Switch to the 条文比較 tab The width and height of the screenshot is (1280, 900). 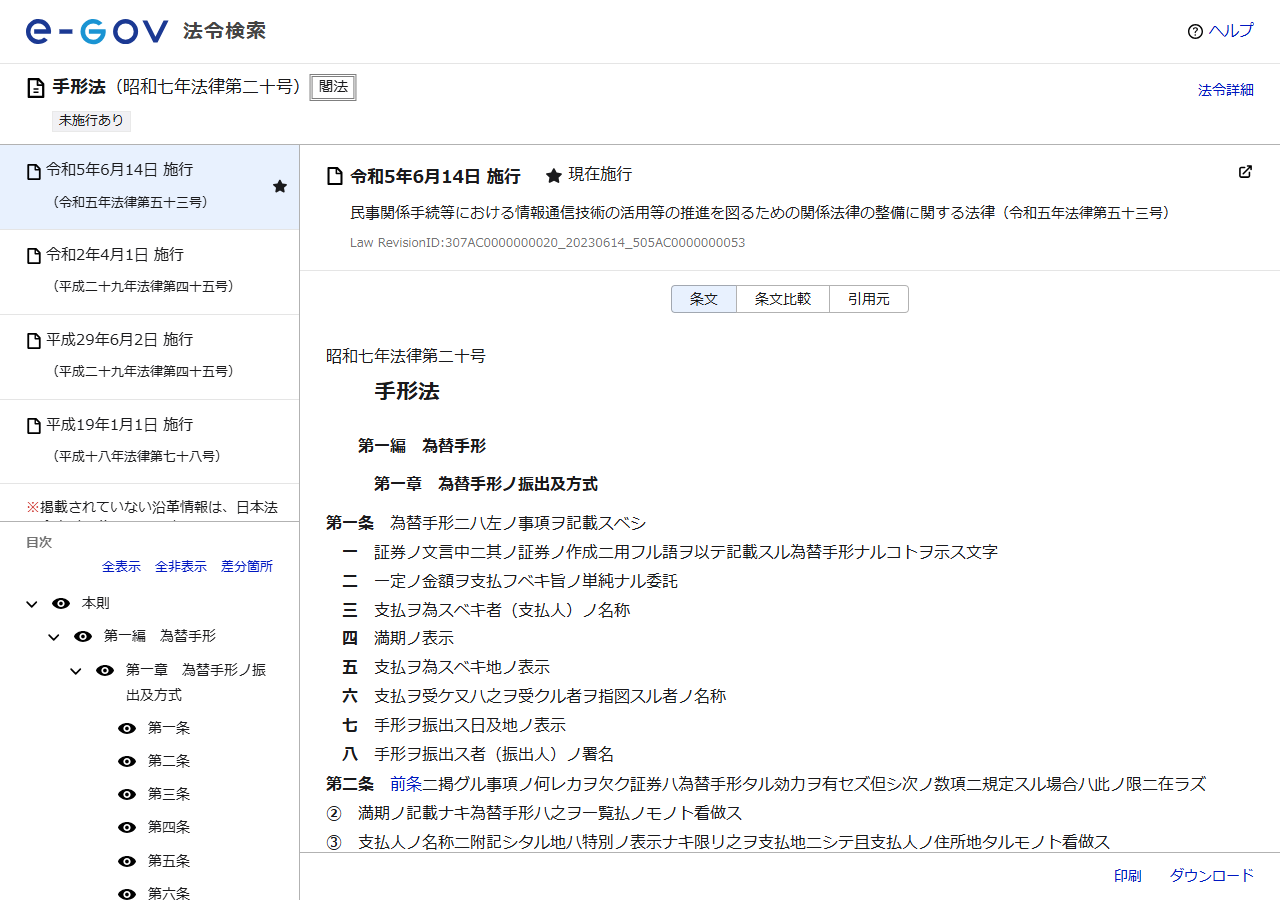tap(783, 299)
